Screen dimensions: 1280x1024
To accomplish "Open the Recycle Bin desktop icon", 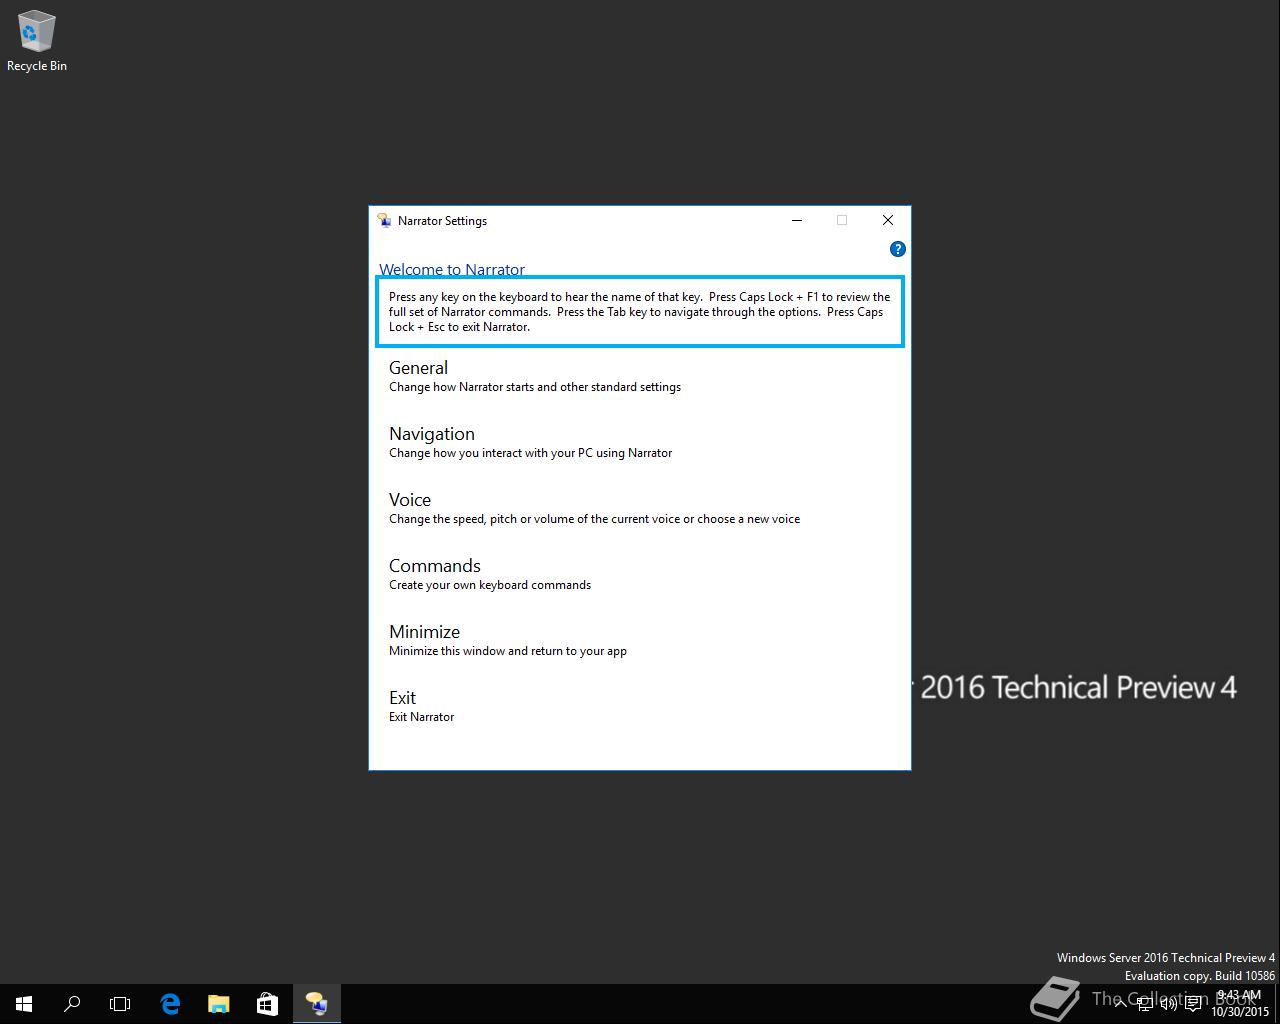I will click(37, 41).
